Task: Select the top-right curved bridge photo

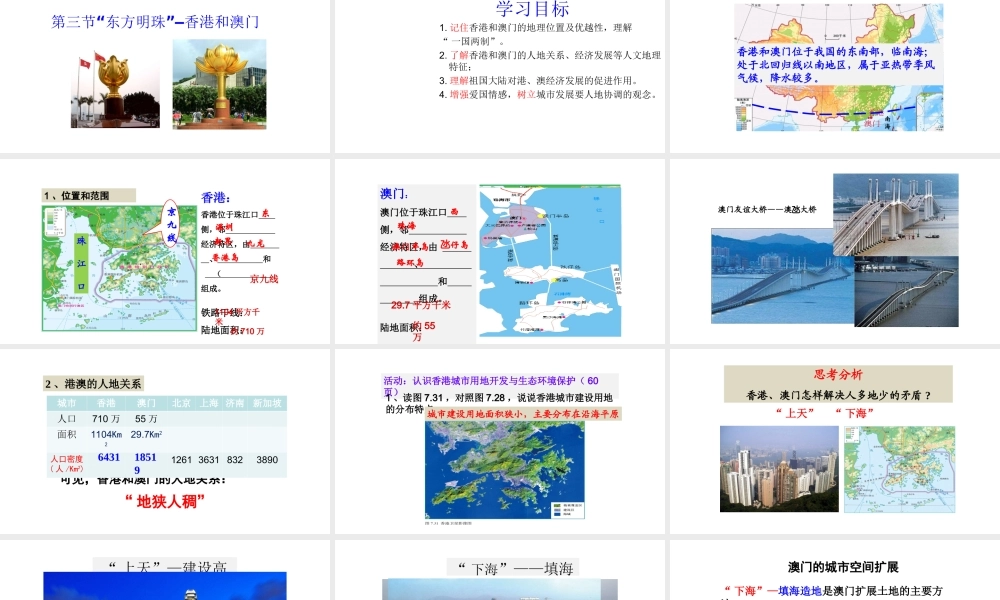Action: point(895,214)
